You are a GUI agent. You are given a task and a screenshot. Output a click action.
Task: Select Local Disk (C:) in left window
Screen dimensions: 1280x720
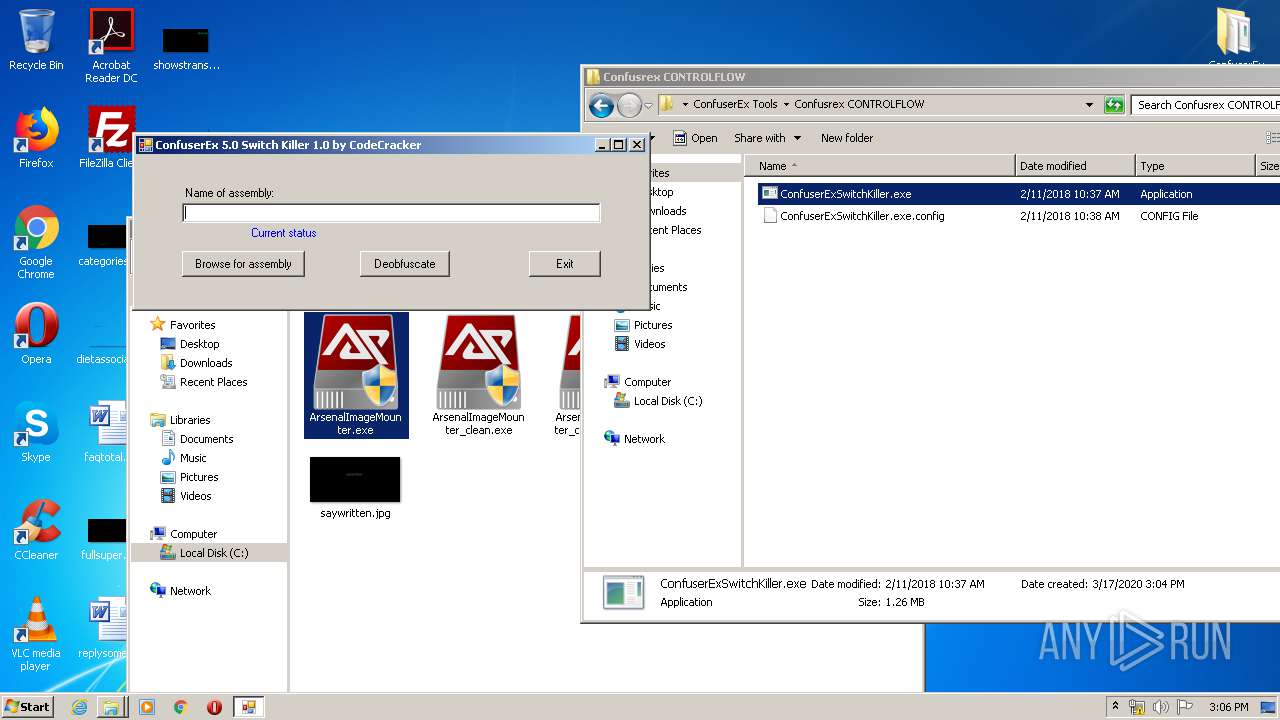209,553
